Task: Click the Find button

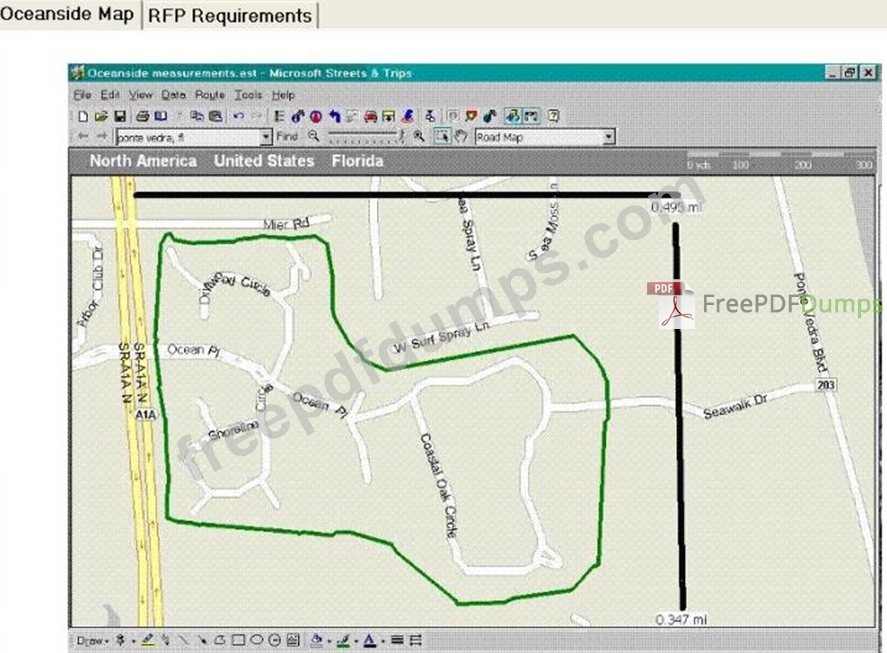Action: (287, 136)
